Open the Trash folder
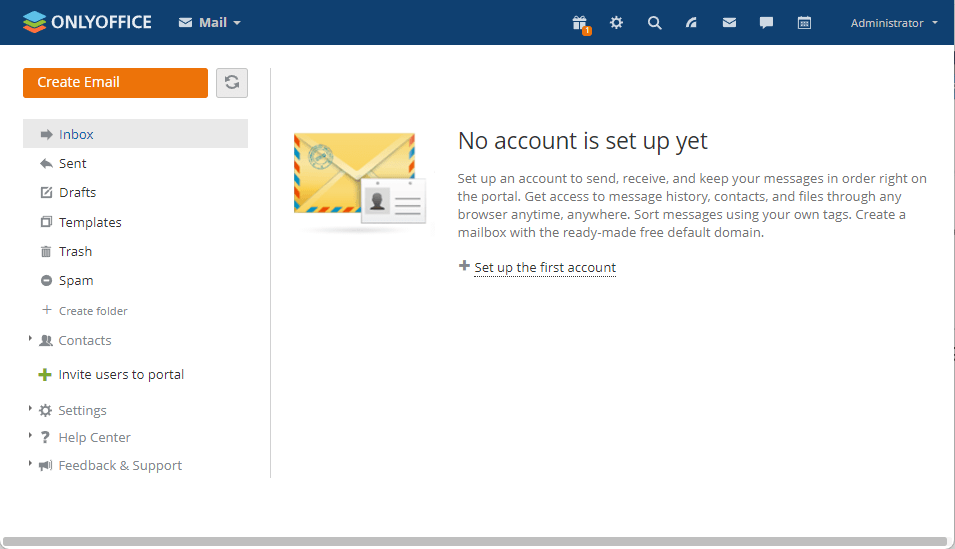Image resolution: width=955 pixels, height=549 pixels. point(75,251)
